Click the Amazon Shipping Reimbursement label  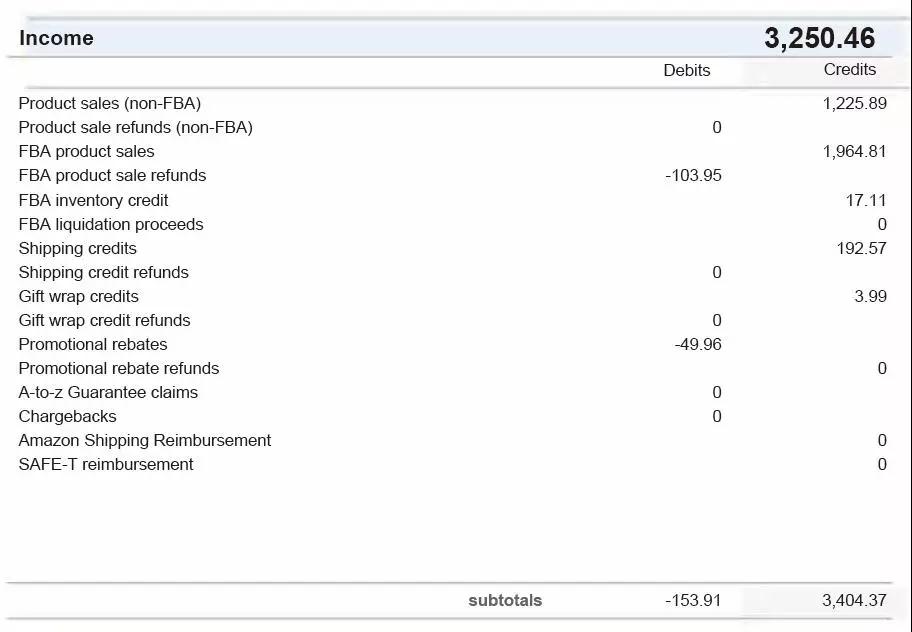145,440
